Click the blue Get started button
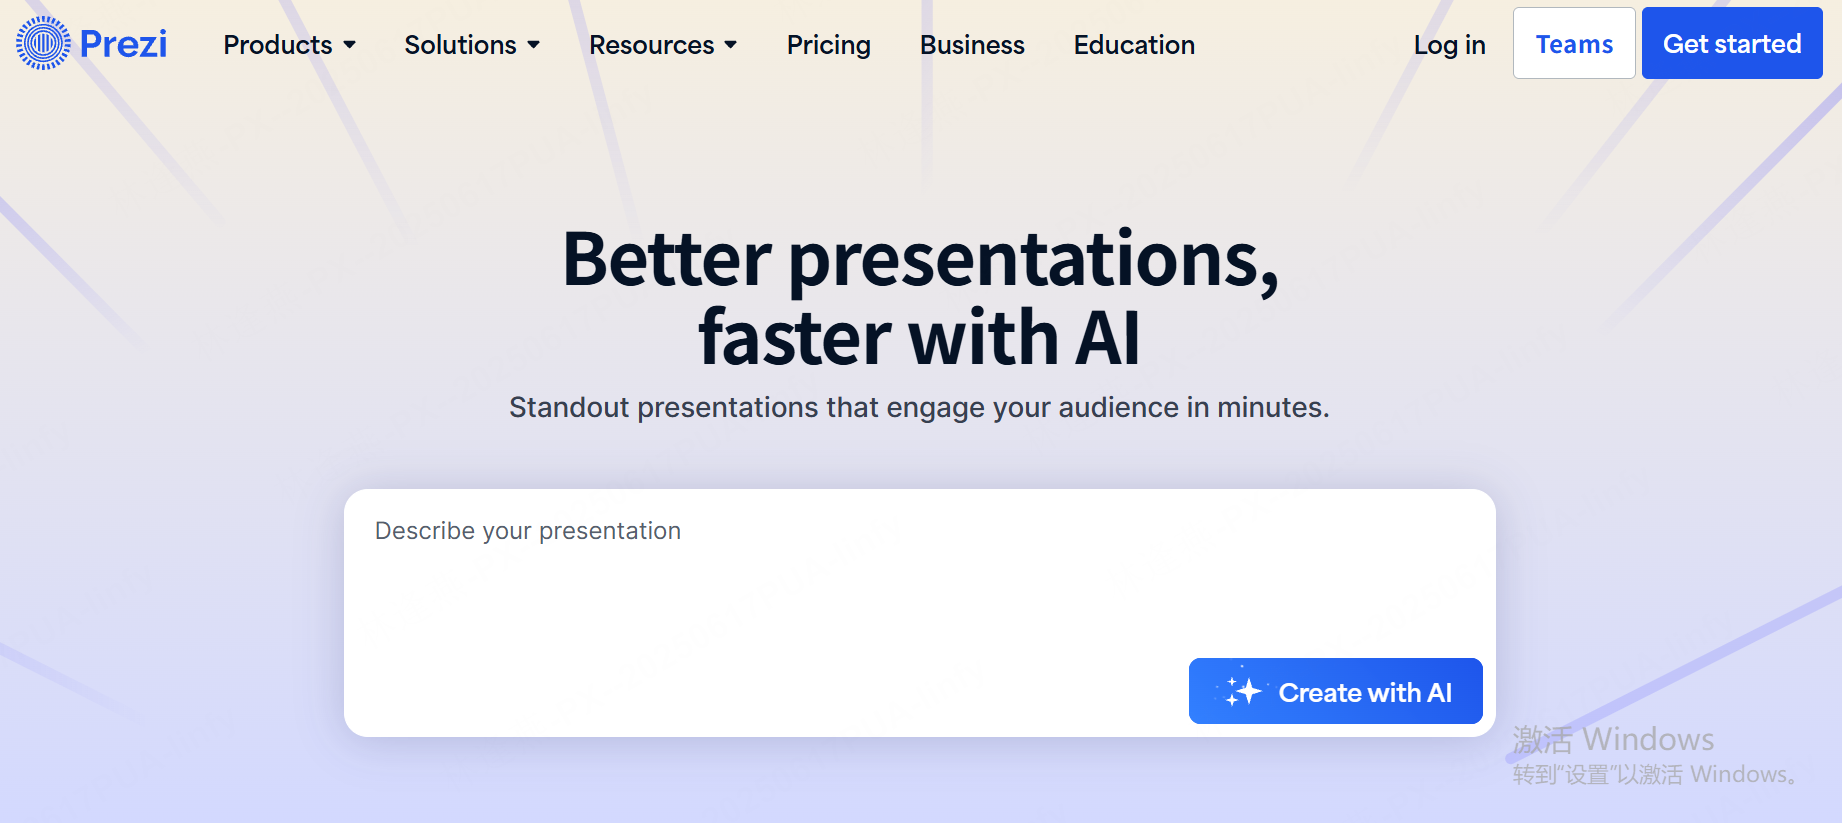The width and height of the screenshot is (1842, 823). point(1732,43)
